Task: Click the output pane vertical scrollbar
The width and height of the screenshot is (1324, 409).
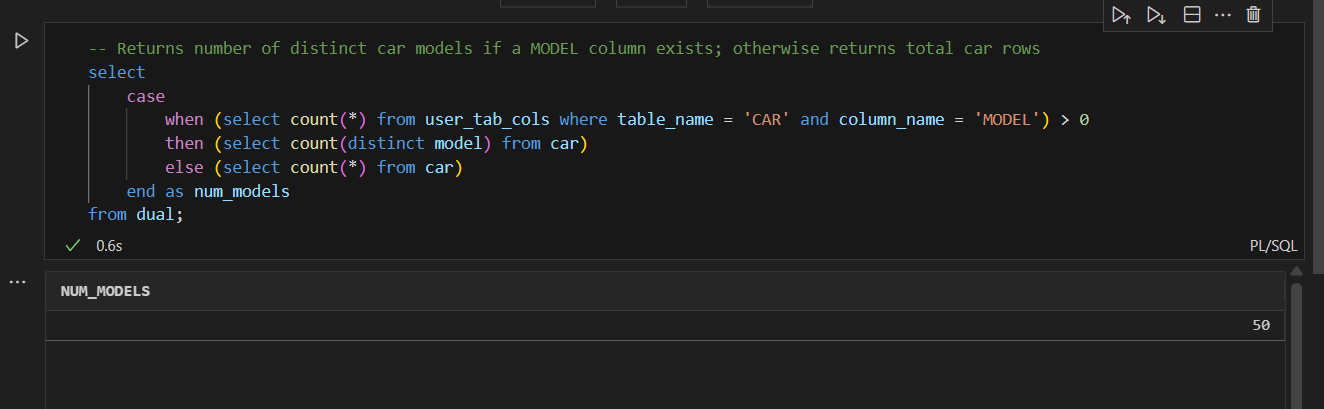Action: click(x=1296, y=340)
